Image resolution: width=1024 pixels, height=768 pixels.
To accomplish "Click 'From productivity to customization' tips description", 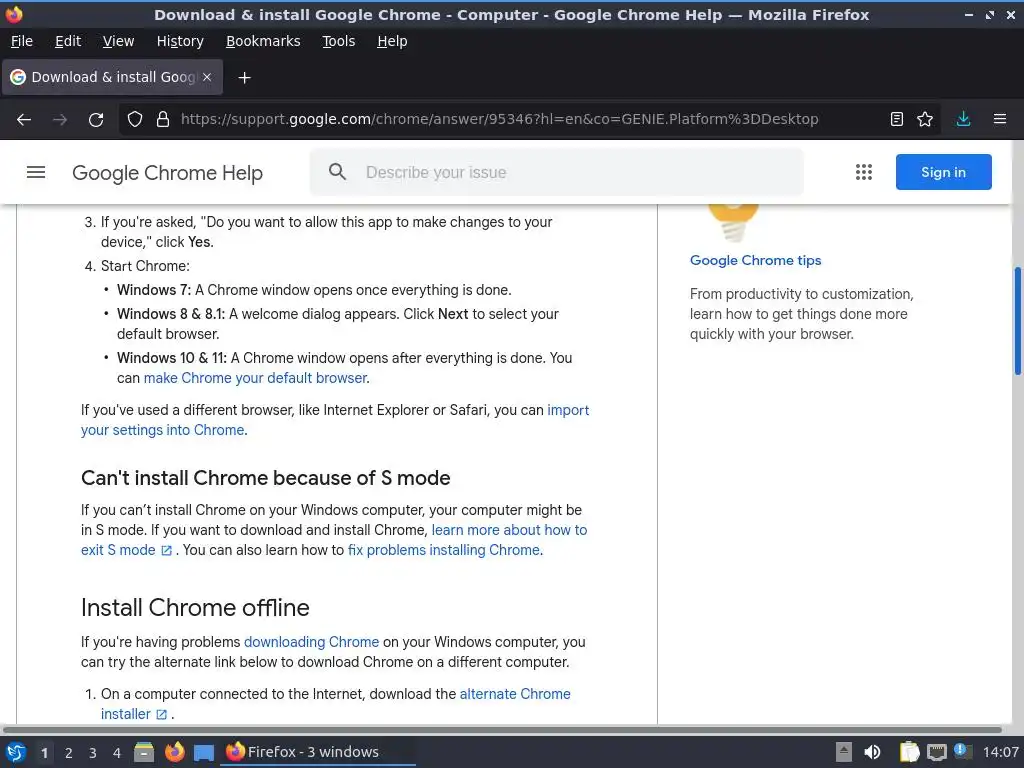I will click(x=801, y=314).
